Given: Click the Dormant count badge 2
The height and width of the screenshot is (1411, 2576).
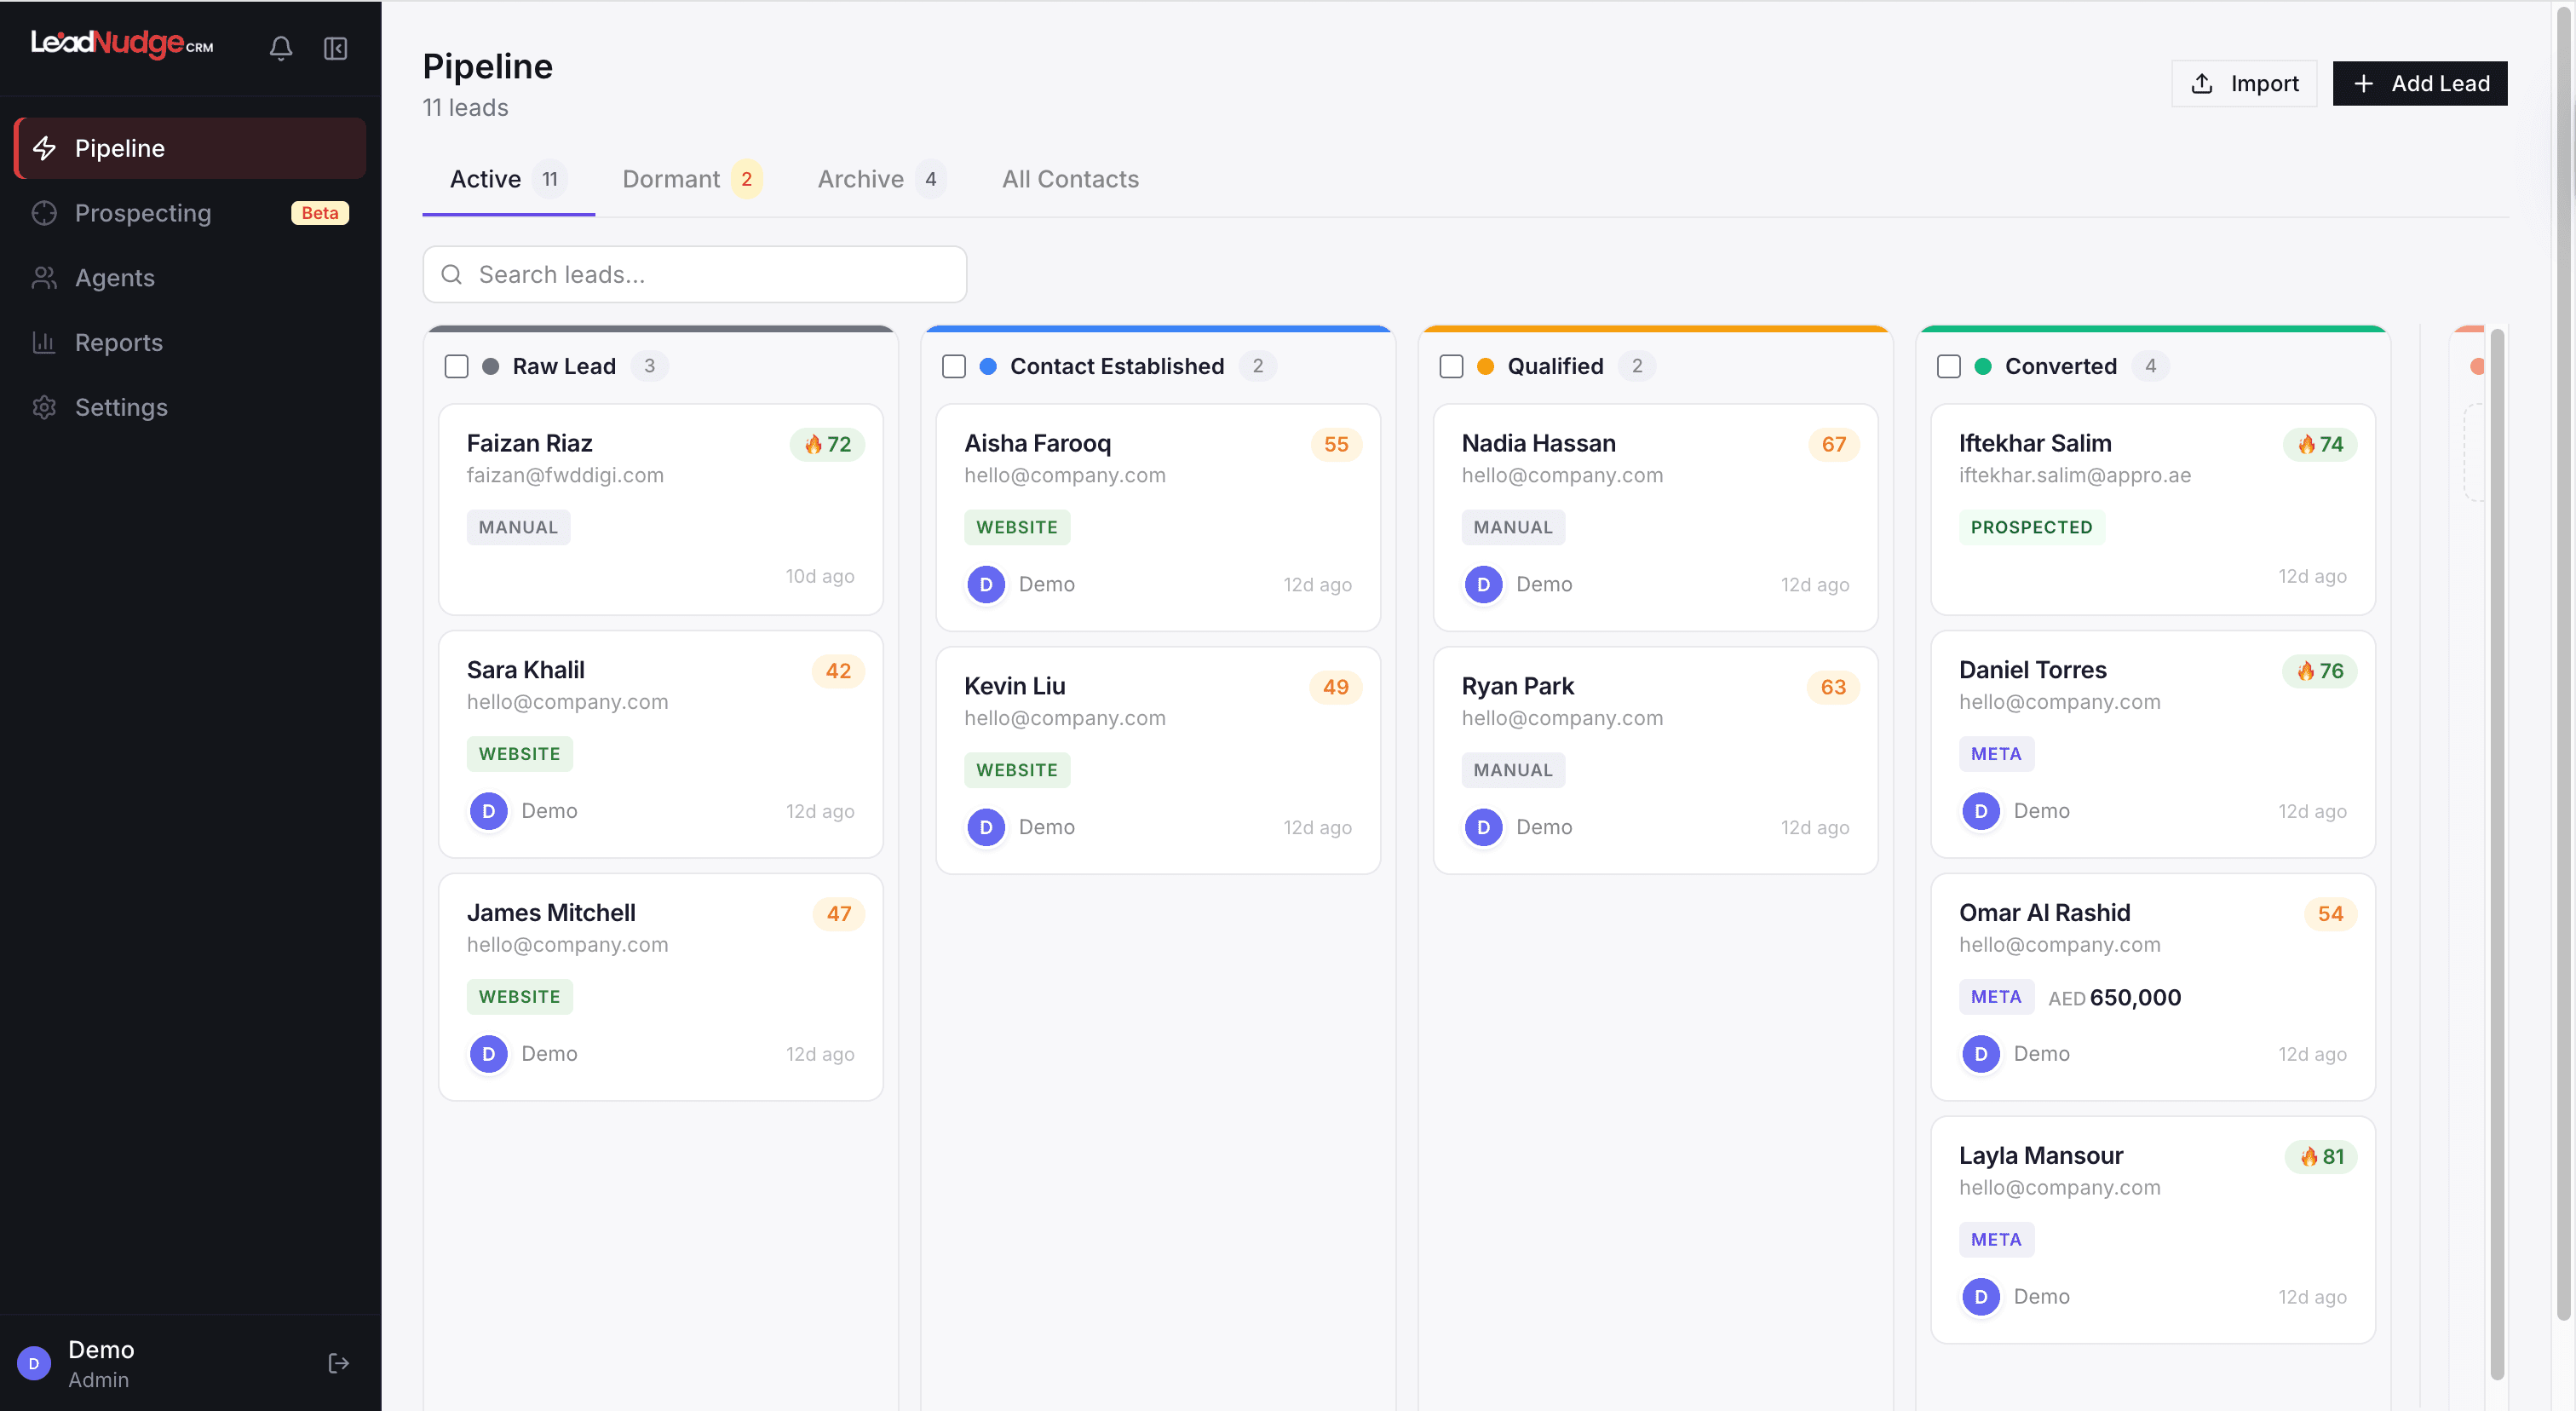Looking at the screenshot, I should [x=746, y=179].
